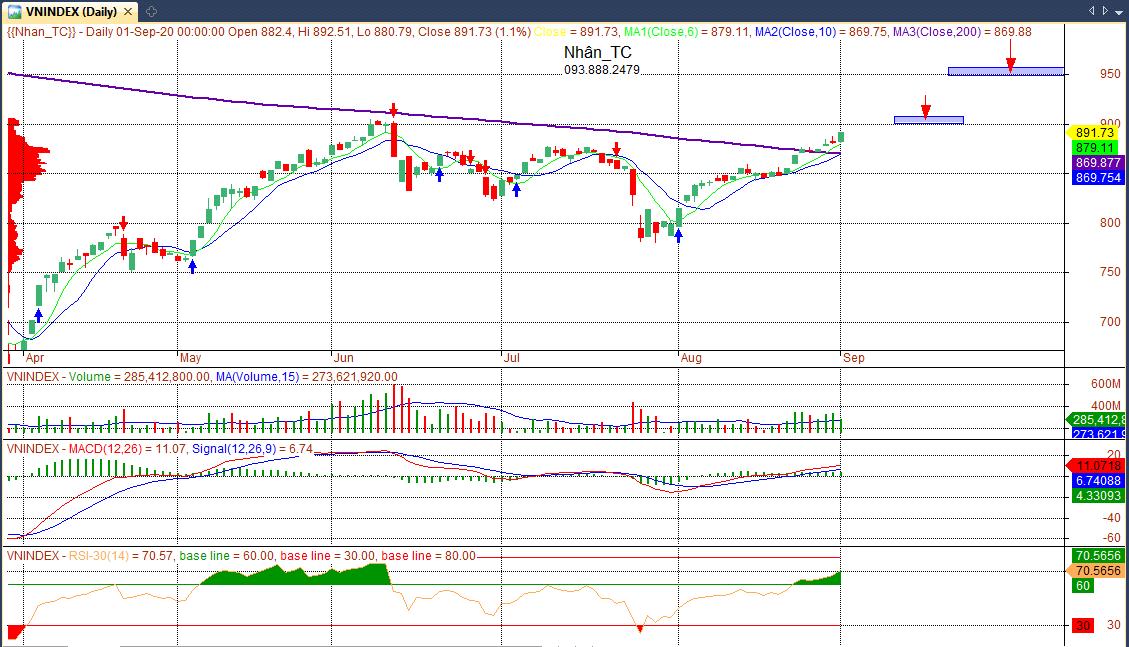Screen dimensions: 1129x647
Task: Click the Signal(12,26,9) = 6.74 legend
Action: pyautogui.click(x=252, y=449)
